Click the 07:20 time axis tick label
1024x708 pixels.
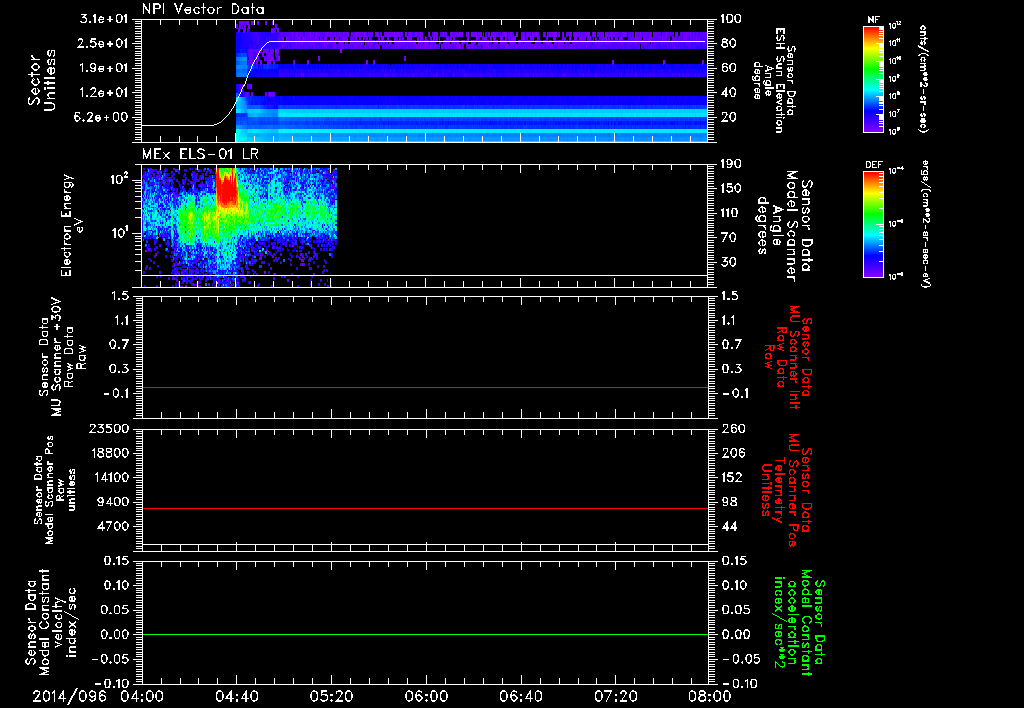[x=616, y=697]
